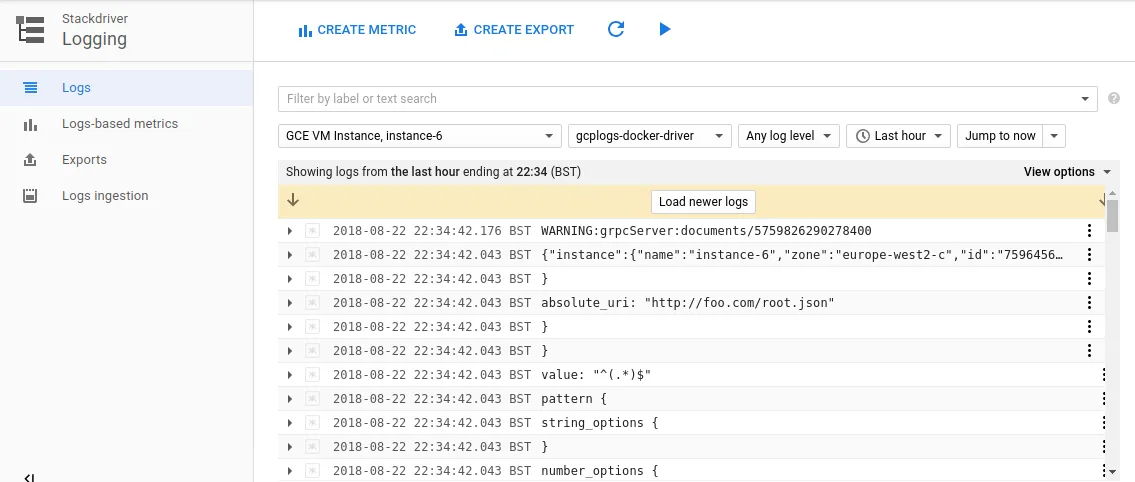
Task: Click the filter by label search field
Action: tap(680, 99)
